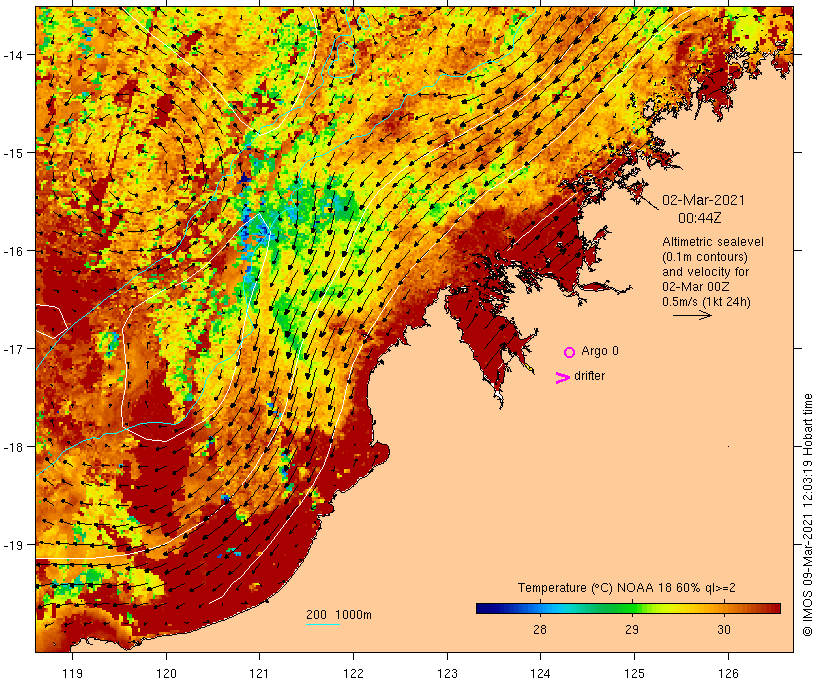
Task: Click the 'Altimetric sealevel' text line
Action: tap(713, 242)
